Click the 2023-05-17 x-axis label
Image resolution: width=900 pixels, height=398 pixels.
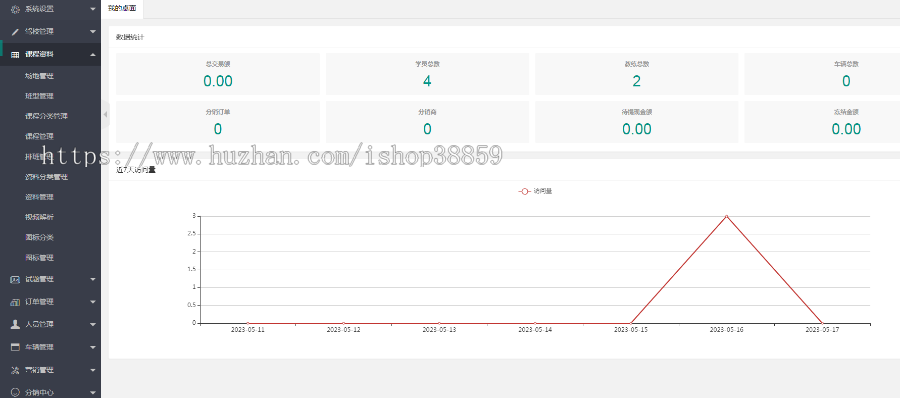[822, 330]
